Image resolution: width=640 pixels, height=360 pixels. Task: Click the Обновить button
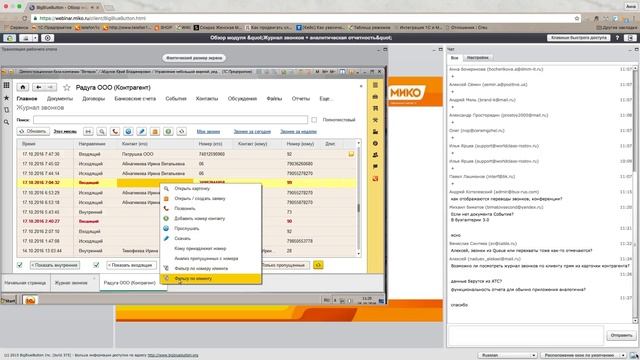(x=33, y=131)
